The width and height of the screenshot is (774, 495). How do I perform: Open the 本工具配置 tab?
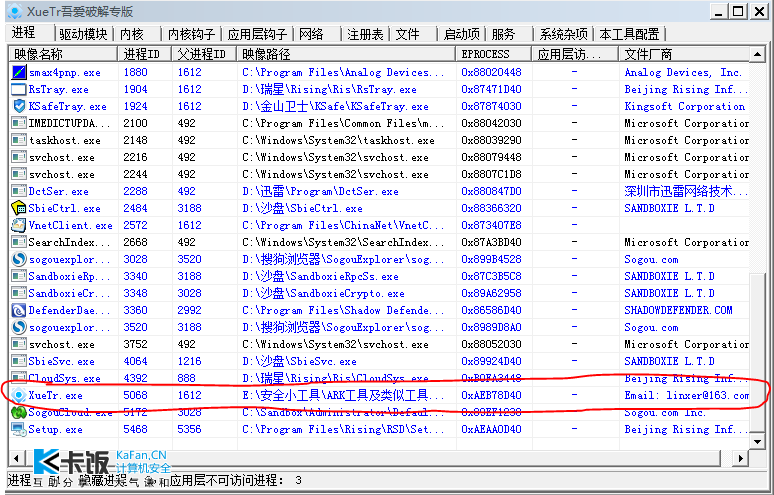(x=629, y=34)
